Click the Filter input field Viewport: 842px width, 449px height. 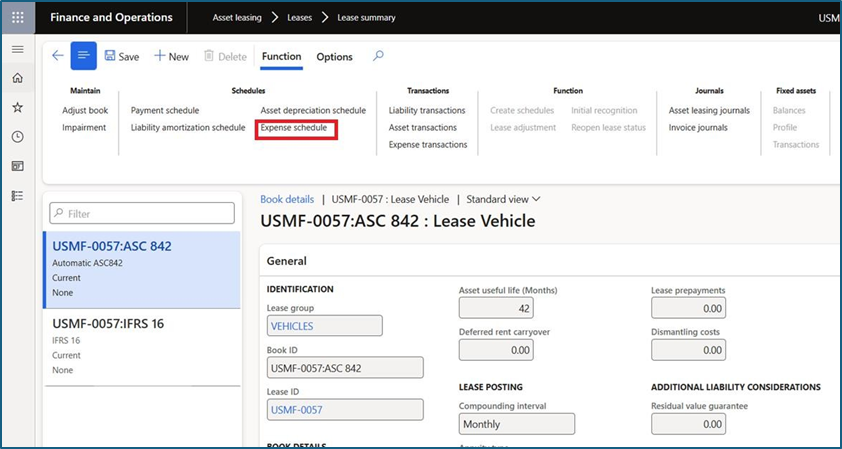142,213
